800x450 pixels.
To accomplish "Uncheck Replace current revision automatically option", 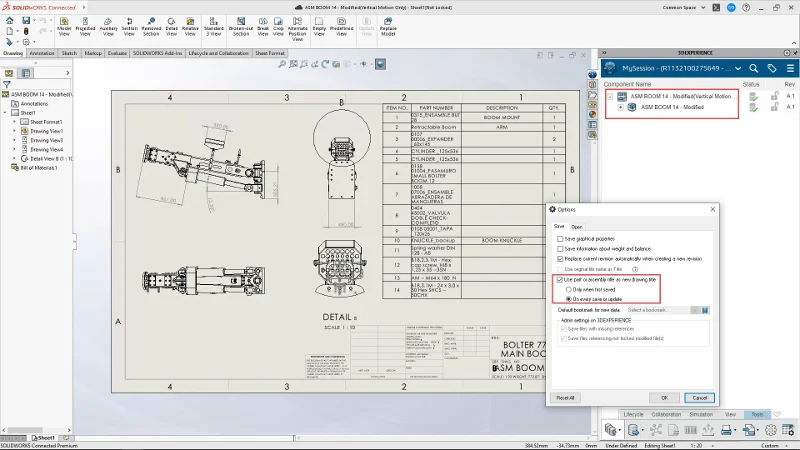I will tap(560, 258).
